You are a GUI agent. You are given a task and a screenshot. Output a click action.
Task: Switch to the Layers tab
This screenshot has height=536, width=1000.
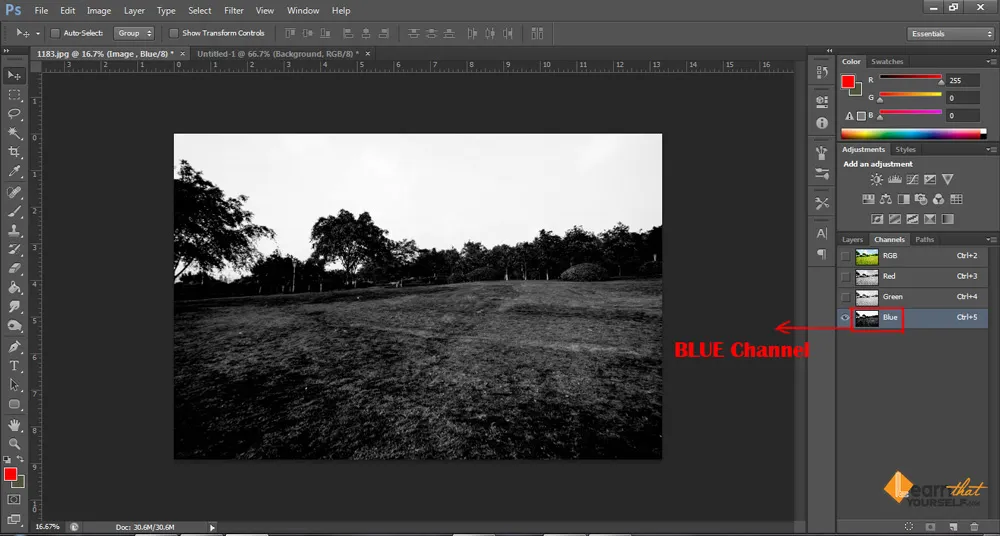[x=852, y=240]
